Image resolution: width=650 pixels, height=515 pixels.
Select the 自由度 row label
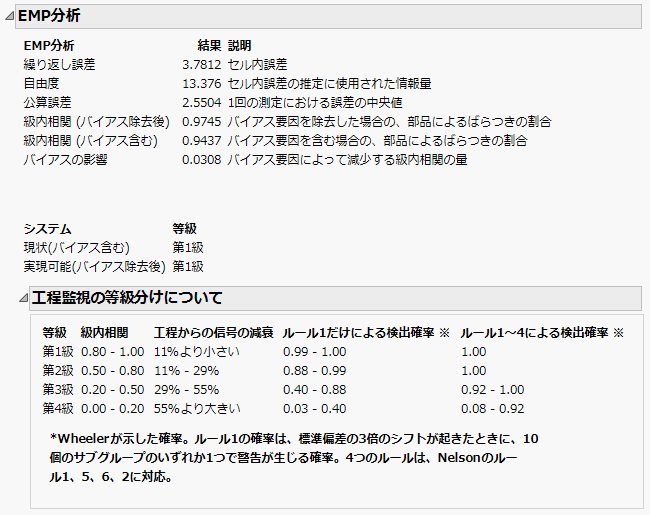(41, 84)
